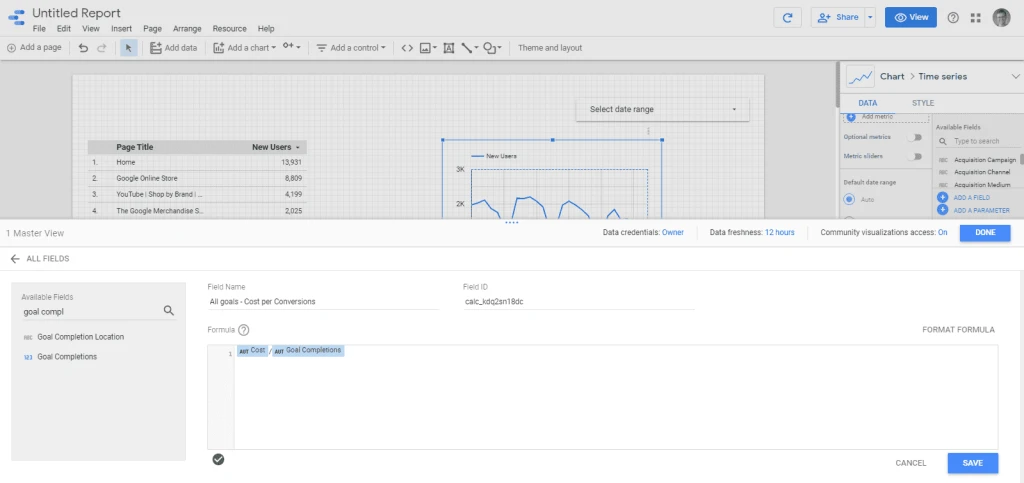Switch to the STYLE tab
The width and height of the screenshot is (1024, 483).
pos(923,103)
